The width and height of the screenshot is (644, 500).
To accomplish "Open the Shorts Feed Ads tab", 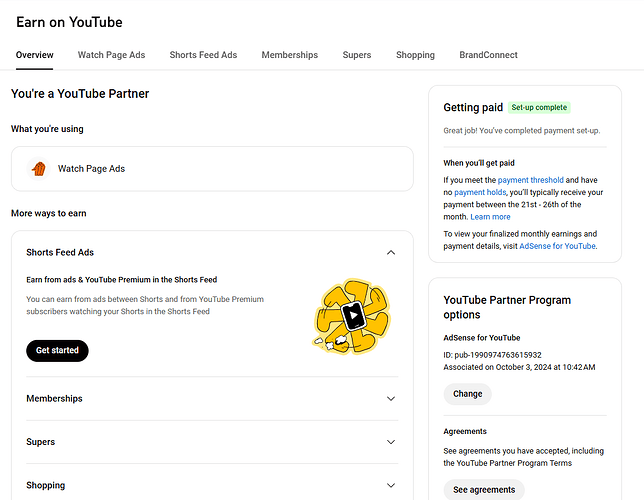I will (x=203, y=55).
